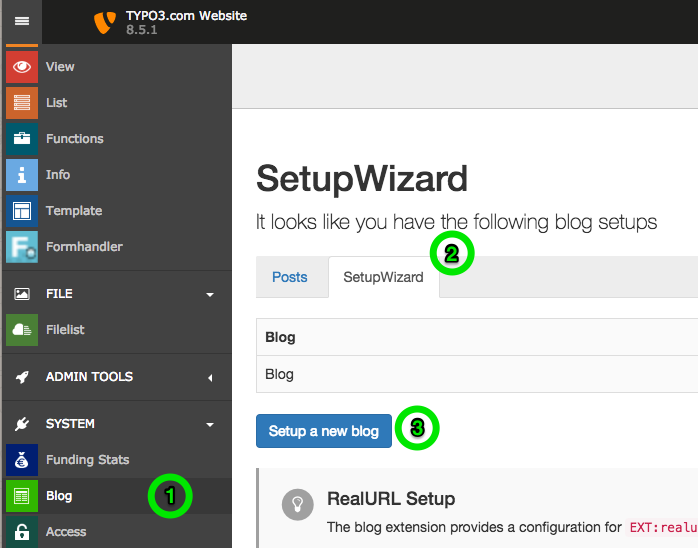Viewport: 698px width, 548px height.
Task: Click the TYPO3 logo in top bar
Action: click(104, 21)
